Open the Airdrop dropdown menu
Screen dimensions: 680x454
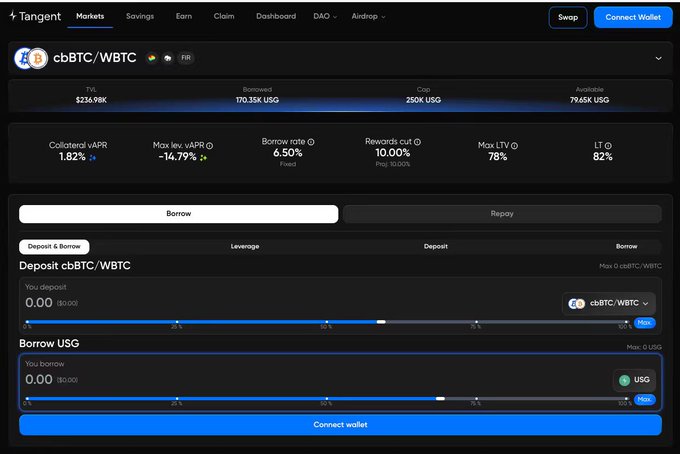pos(368,16)
